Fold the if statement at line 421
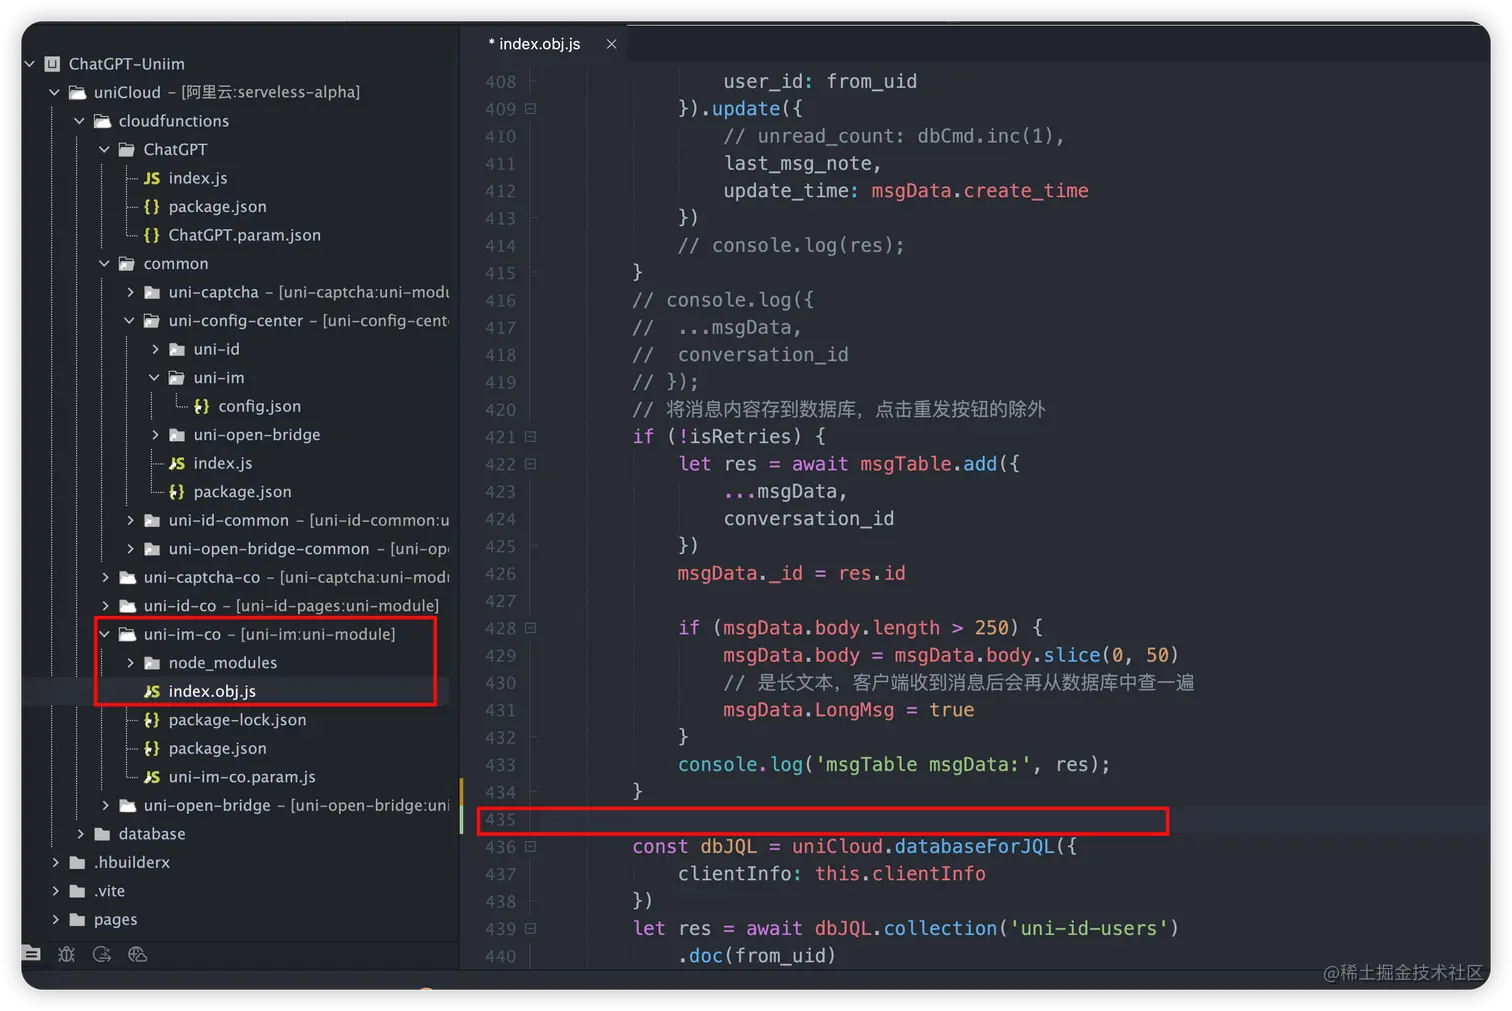 click(530, 436)
